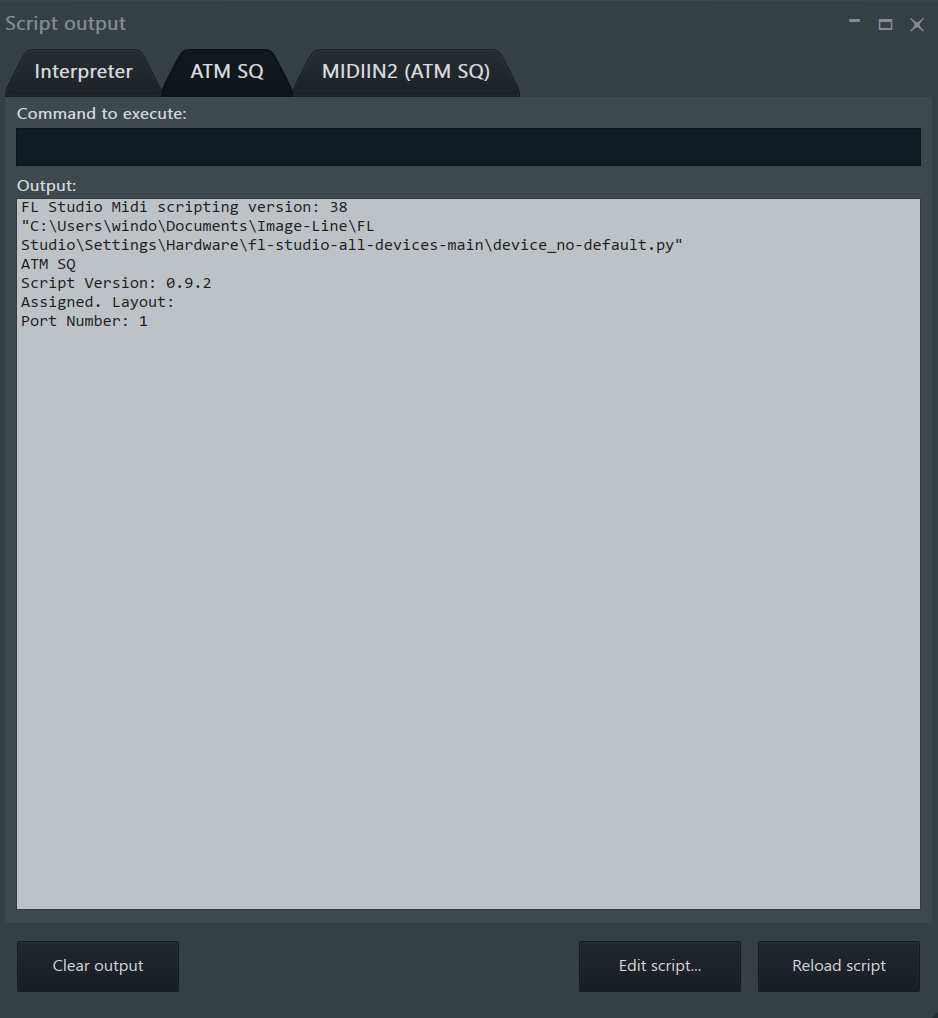Maximize the Script output window
The width and height of the screenshot is (938, 1018).
point(885,24)
